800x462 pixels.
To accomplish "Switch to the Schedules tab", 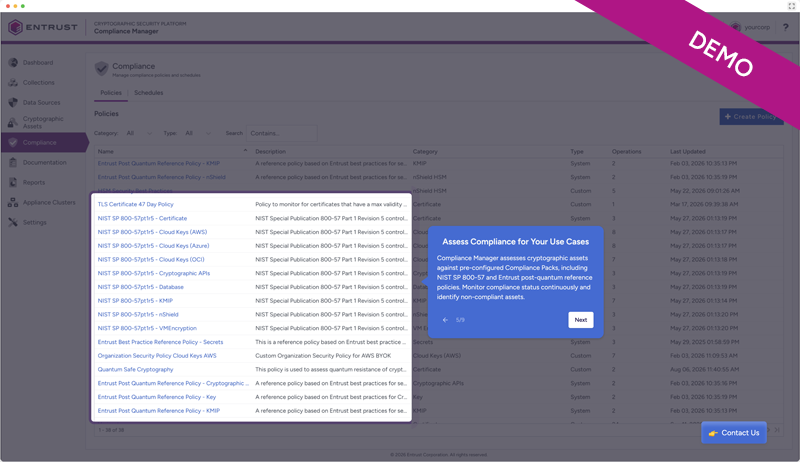I will (x=148, y=93).
